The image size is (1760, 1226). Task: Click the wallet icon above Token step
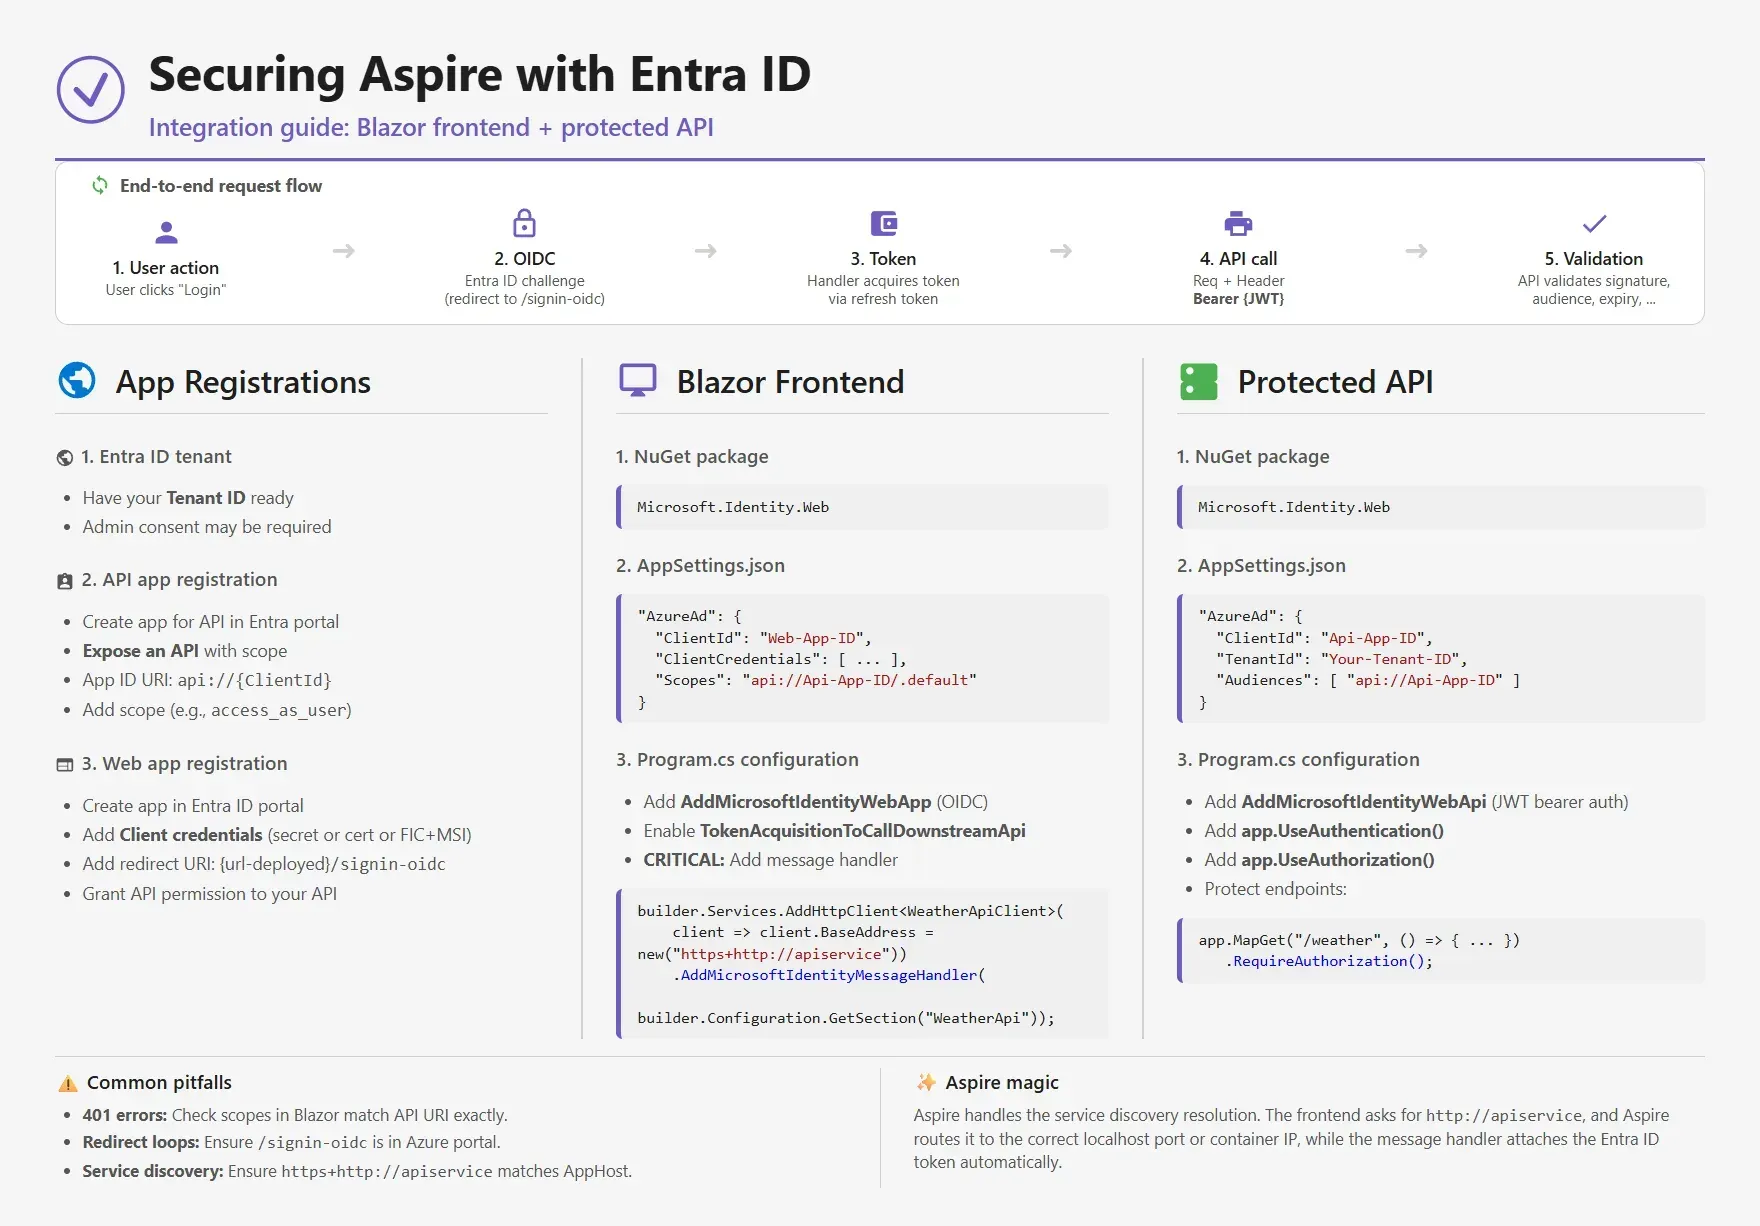(x=883, y=223)
